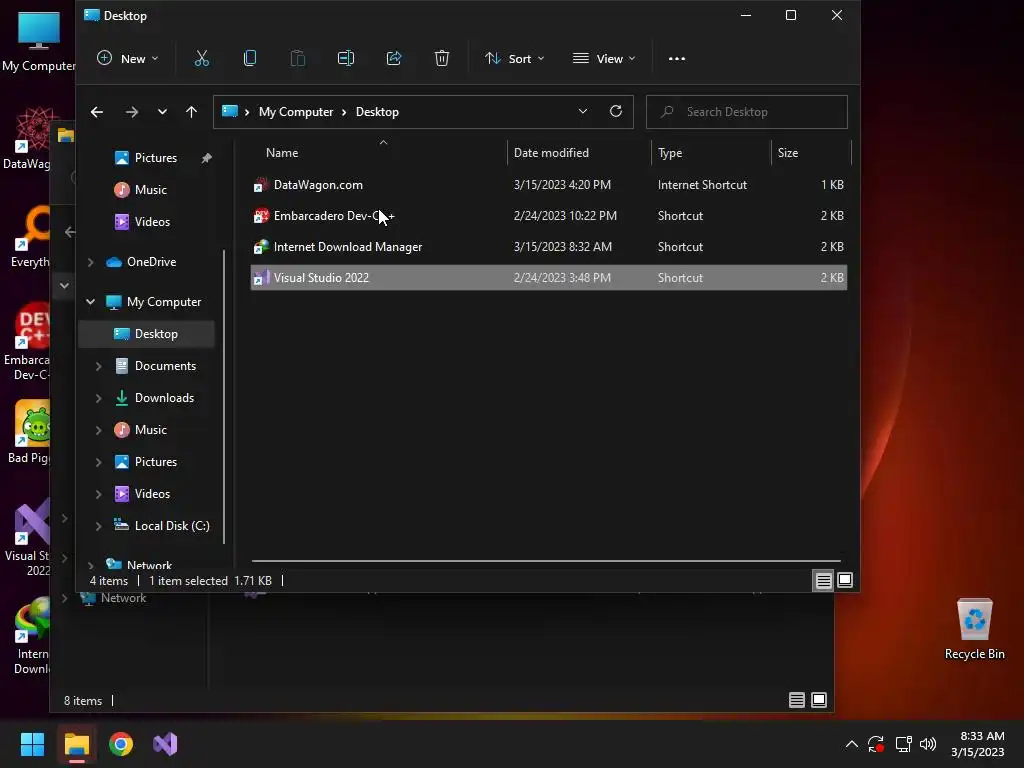The height and width of the screenshot is (768, 1024).
Task: Expand address bar history dropdown
Action: tap(583, 112)
